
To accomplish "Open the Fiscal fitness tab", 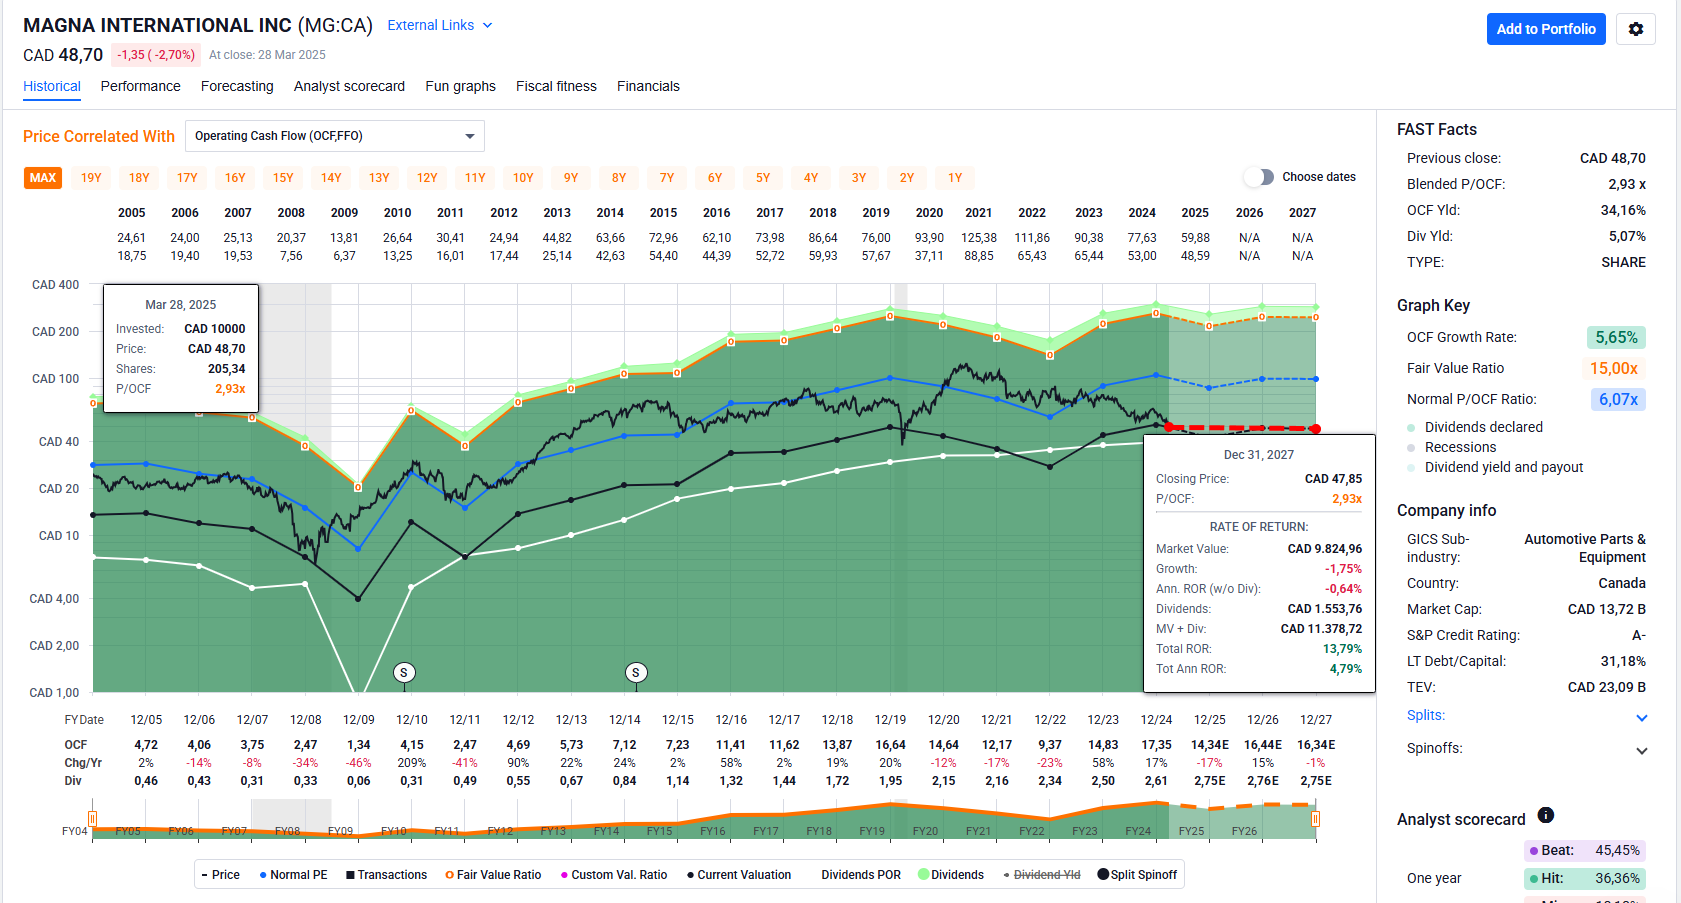I will [x=556, y=86].
